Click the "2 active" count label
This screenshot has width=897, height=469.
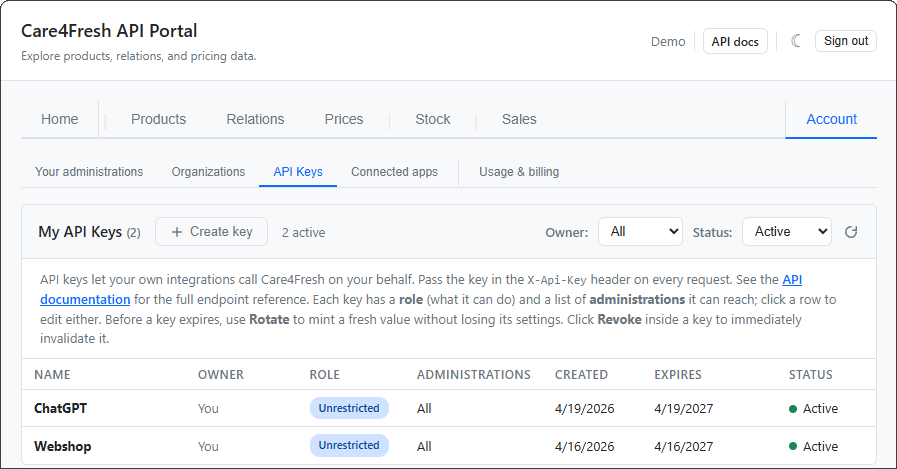(303, 232)
